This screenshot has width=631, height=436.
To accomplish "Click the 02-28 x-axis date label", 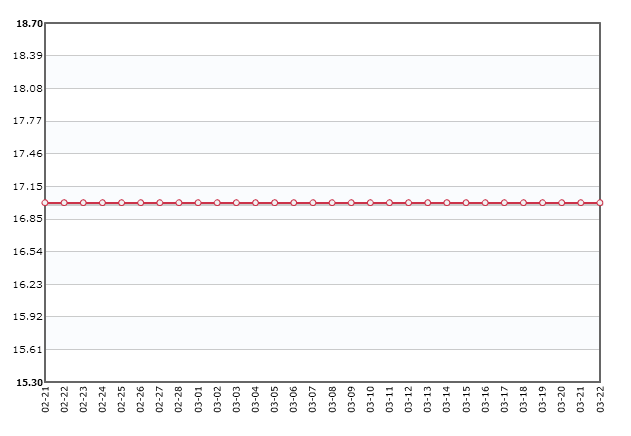I will pos(179,399).
